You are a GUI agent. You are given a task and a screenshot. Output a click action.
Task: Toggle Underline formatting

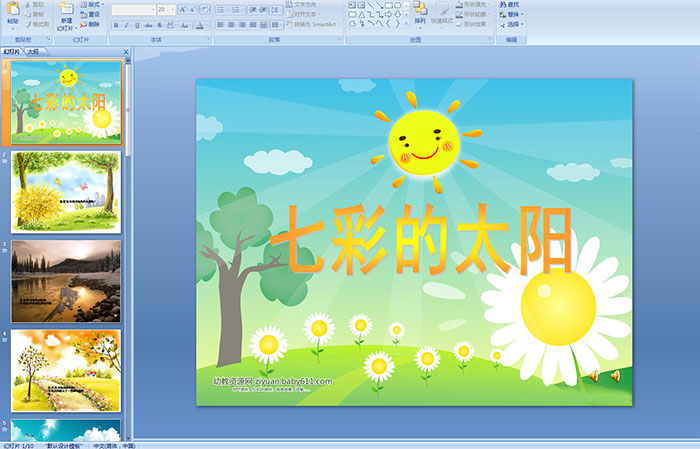point(138,25)
